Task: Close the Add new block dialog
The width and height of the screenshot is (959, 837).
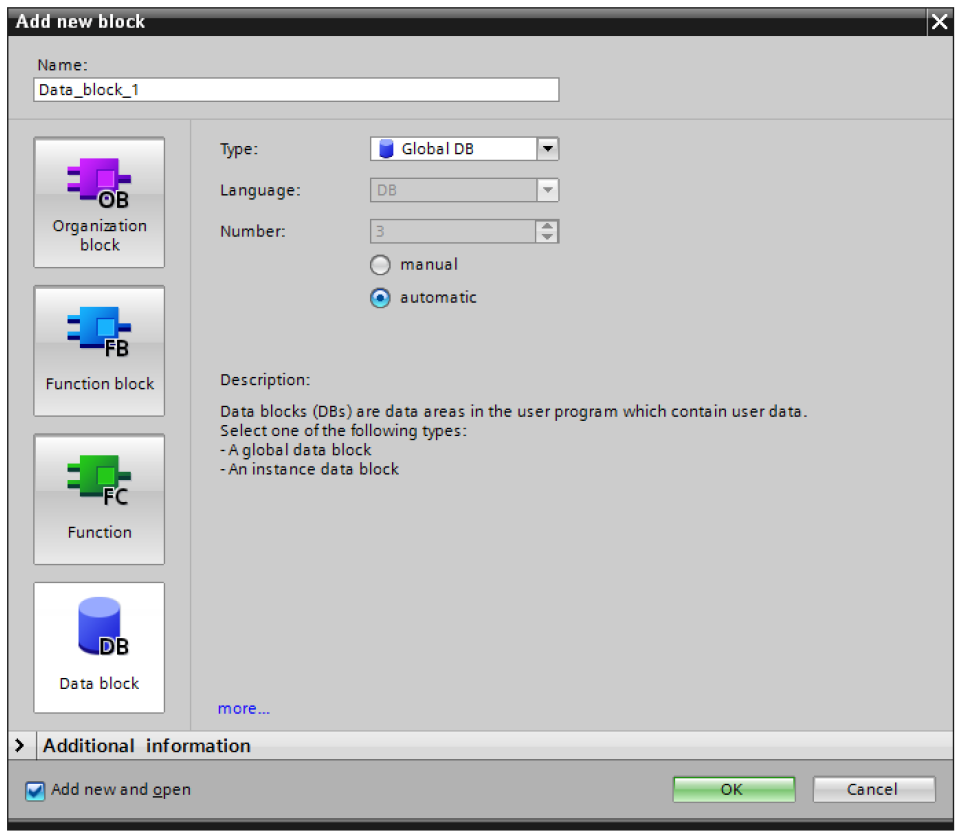Action: (x=939, y=22)
